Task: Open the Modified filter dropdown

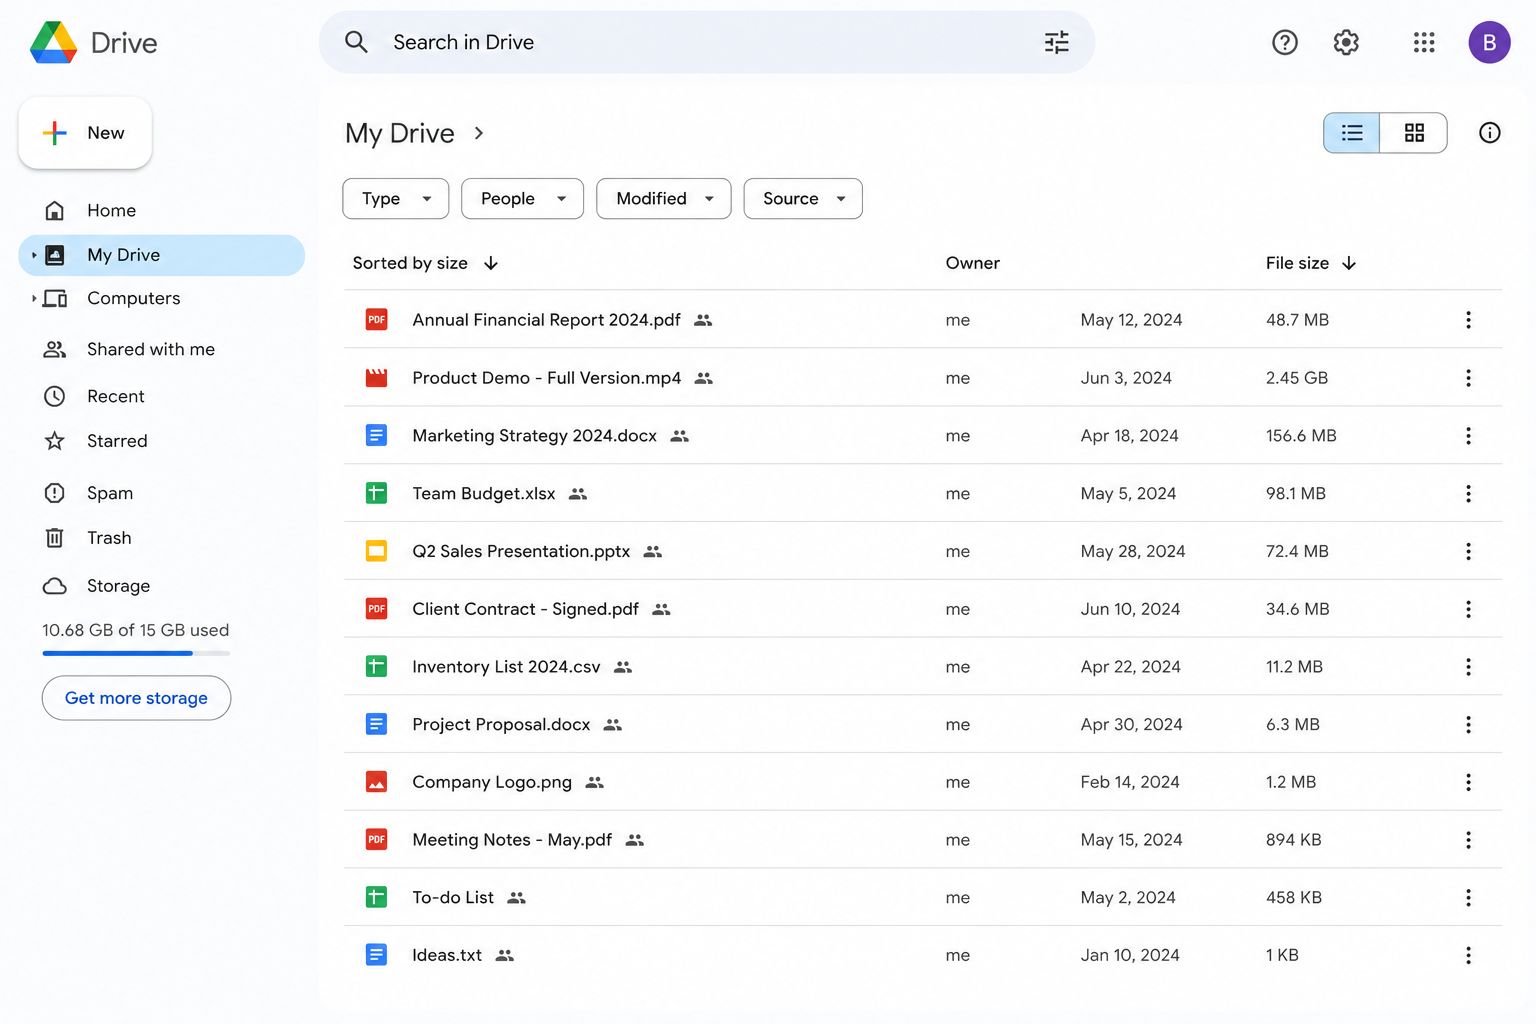Action: click(x=664, y=199)
